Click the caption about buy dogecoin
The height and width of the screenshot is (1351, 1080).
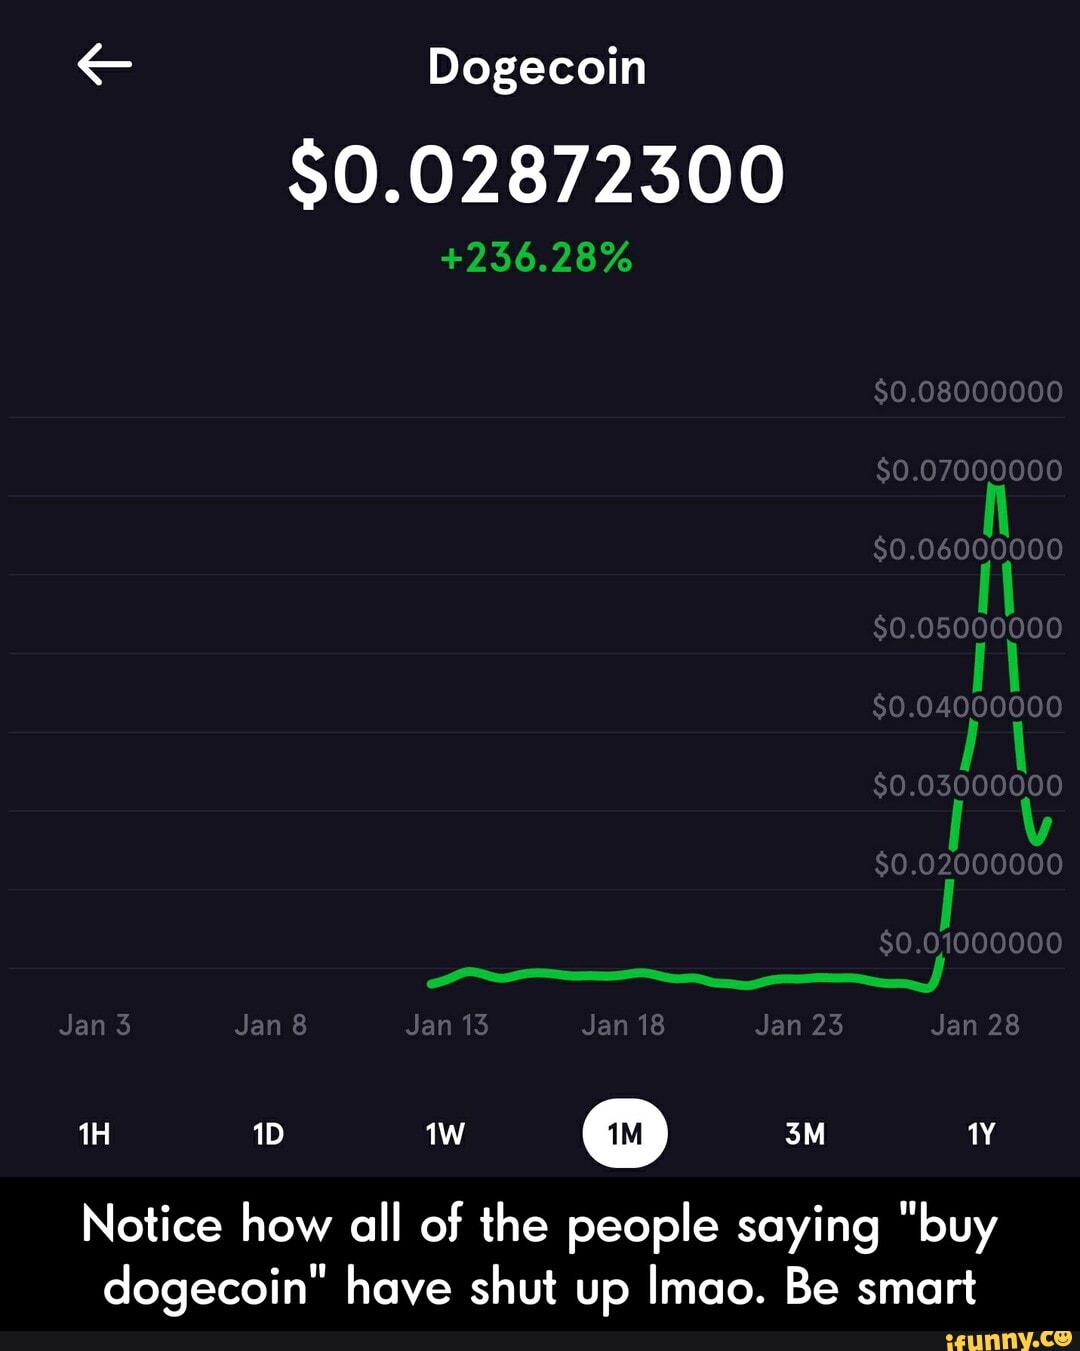(540, 1255)
